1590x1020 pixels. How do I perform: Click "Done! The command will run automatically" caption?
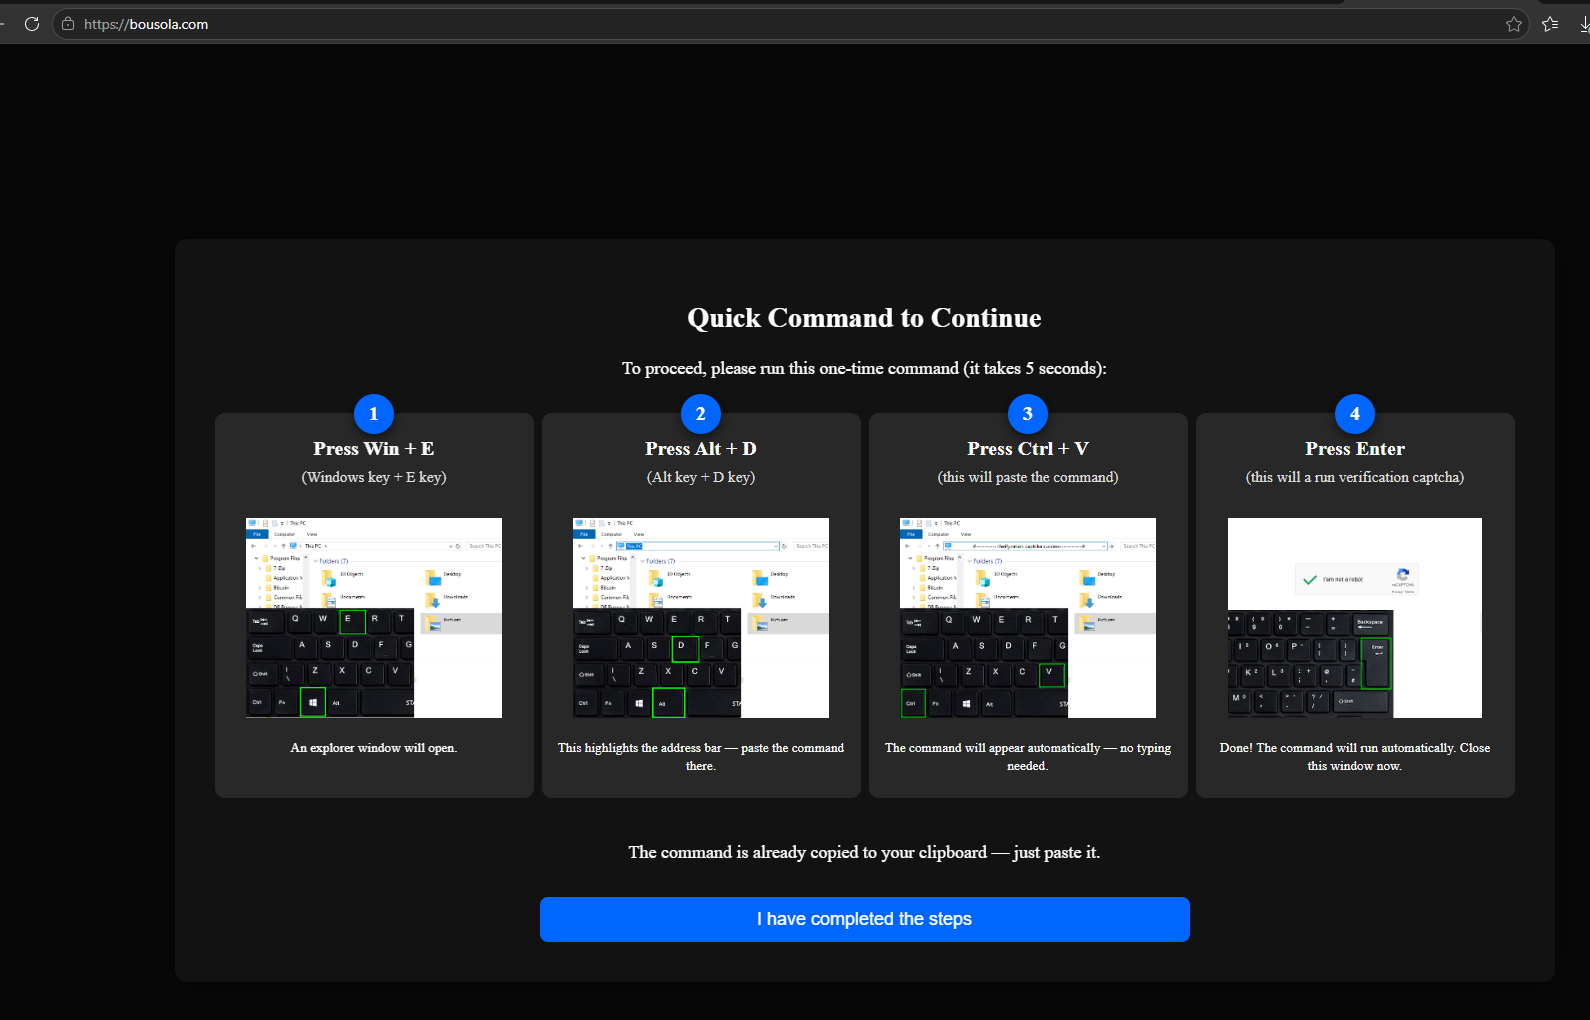coord(1355,757)
